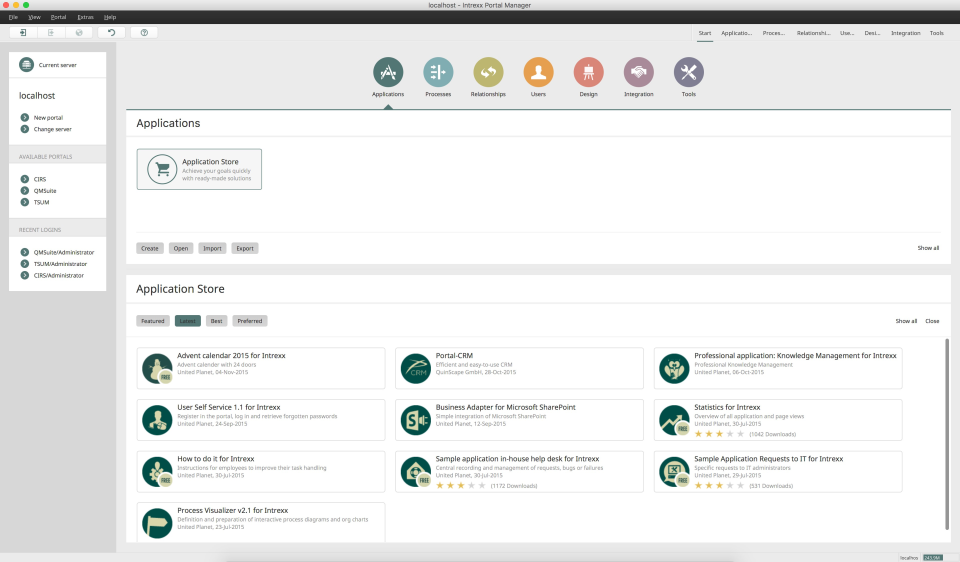Open the Processes module icon
This screenshot has width=960, height=562.
coord(438,72)
